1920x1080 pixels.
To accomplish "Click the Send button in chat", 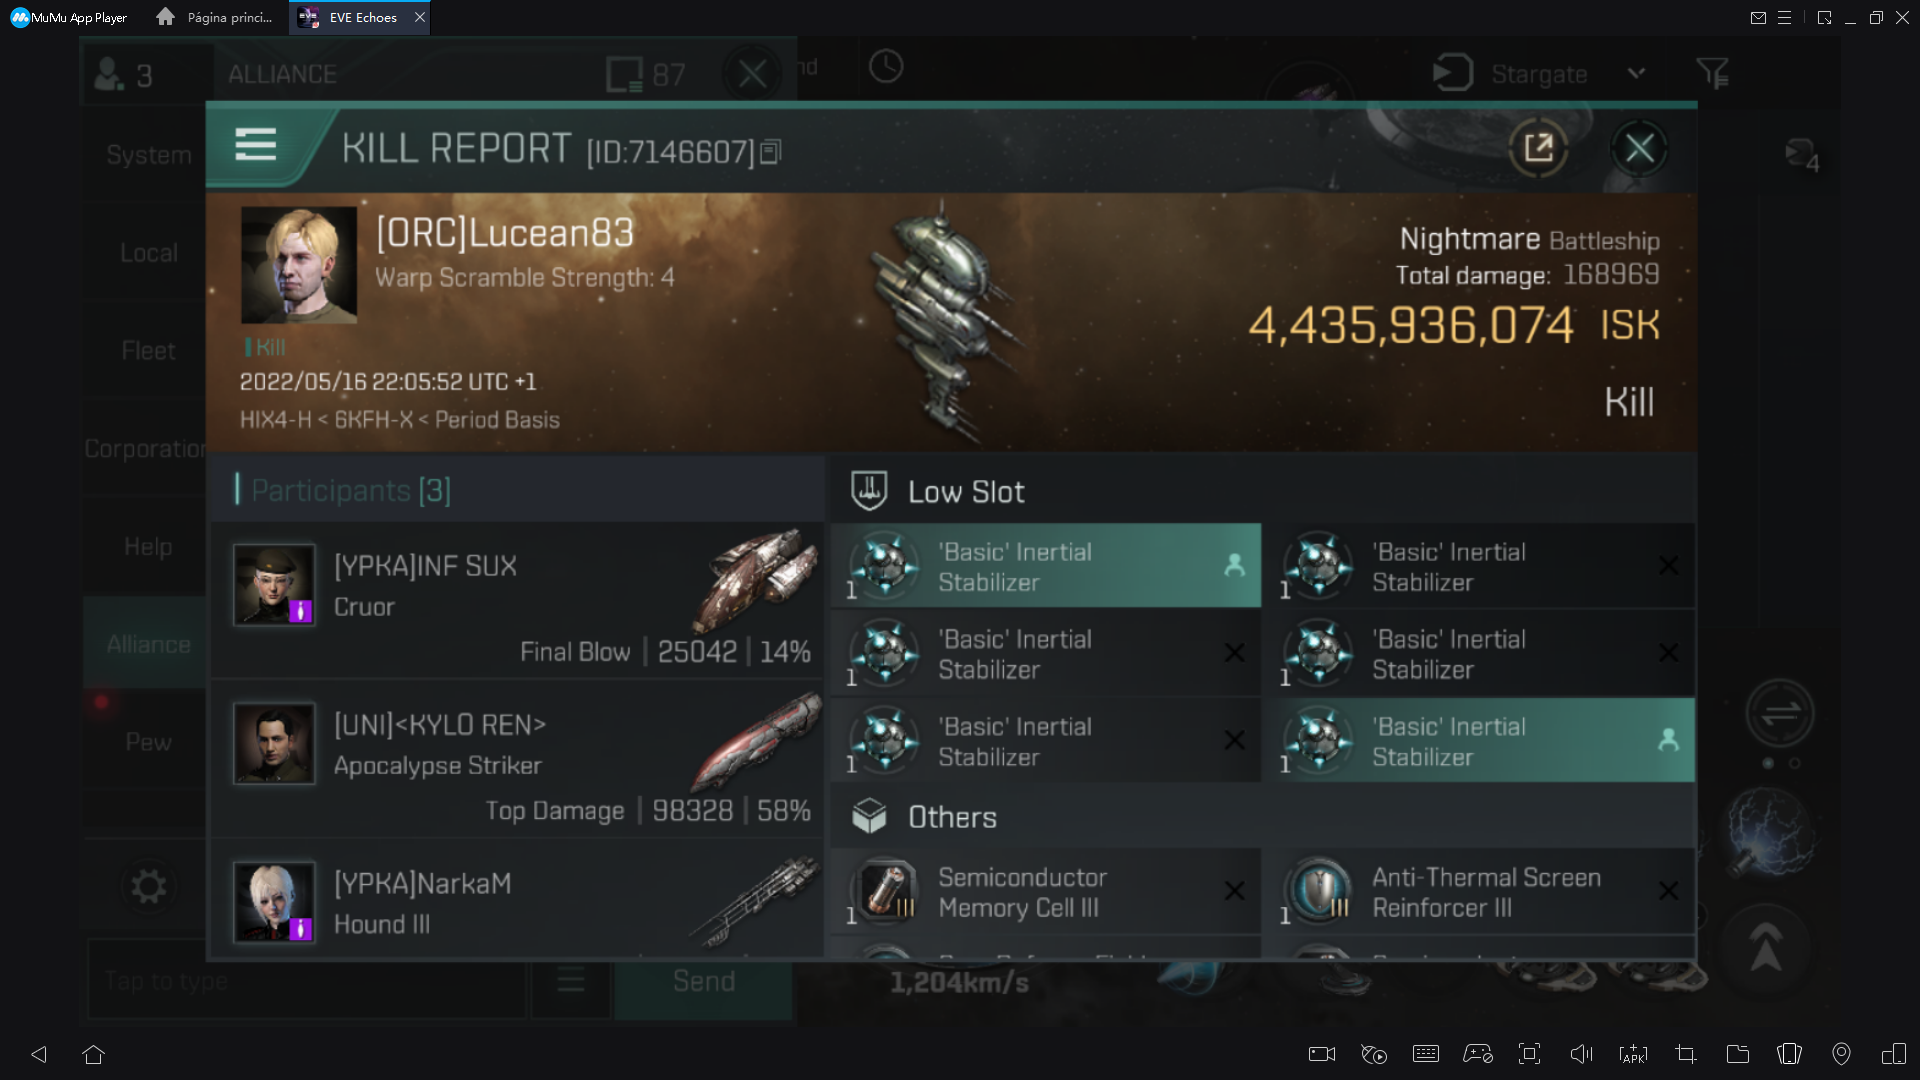I will coord(704,981).
